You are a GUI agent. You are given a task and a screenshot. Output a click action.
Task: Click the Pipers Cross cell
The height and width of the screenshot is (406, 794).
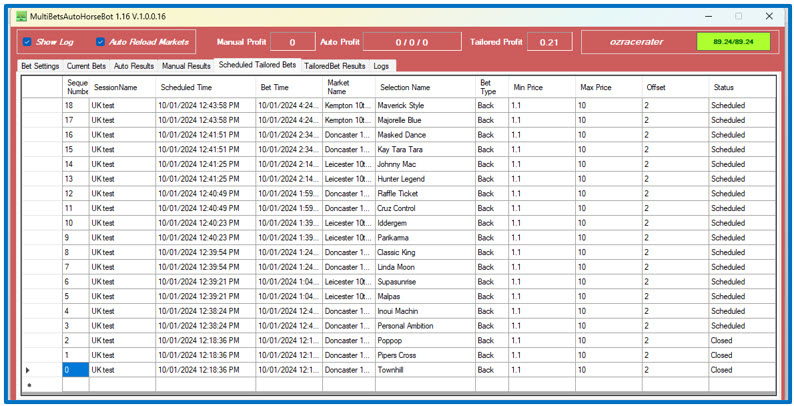point(425,355)
